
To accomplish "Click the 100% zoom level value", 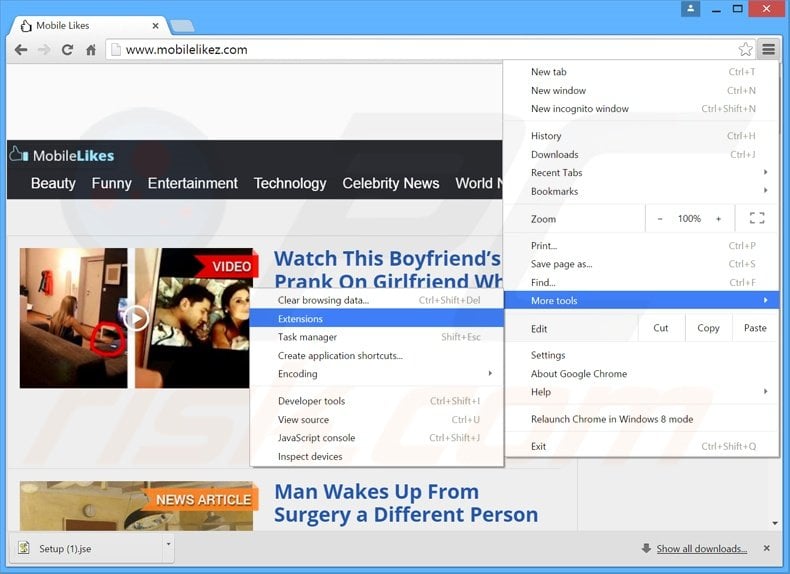I will (689, 219).
